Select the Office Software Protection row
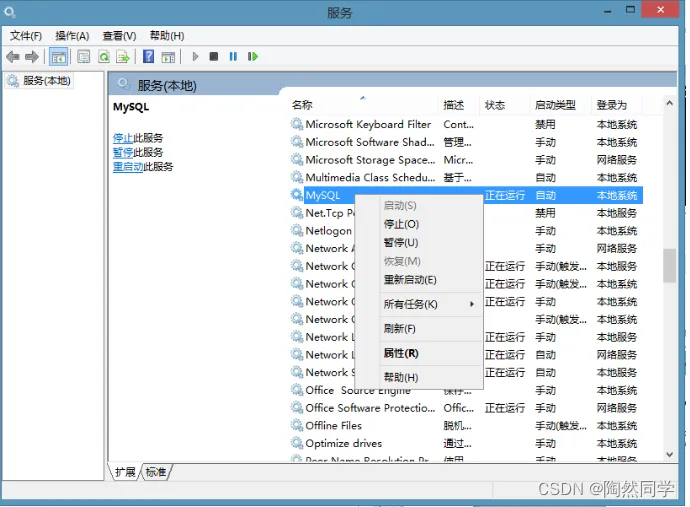The width and height of the screenshot is (690, 507). pyautogui.click(x=466, y=408)
